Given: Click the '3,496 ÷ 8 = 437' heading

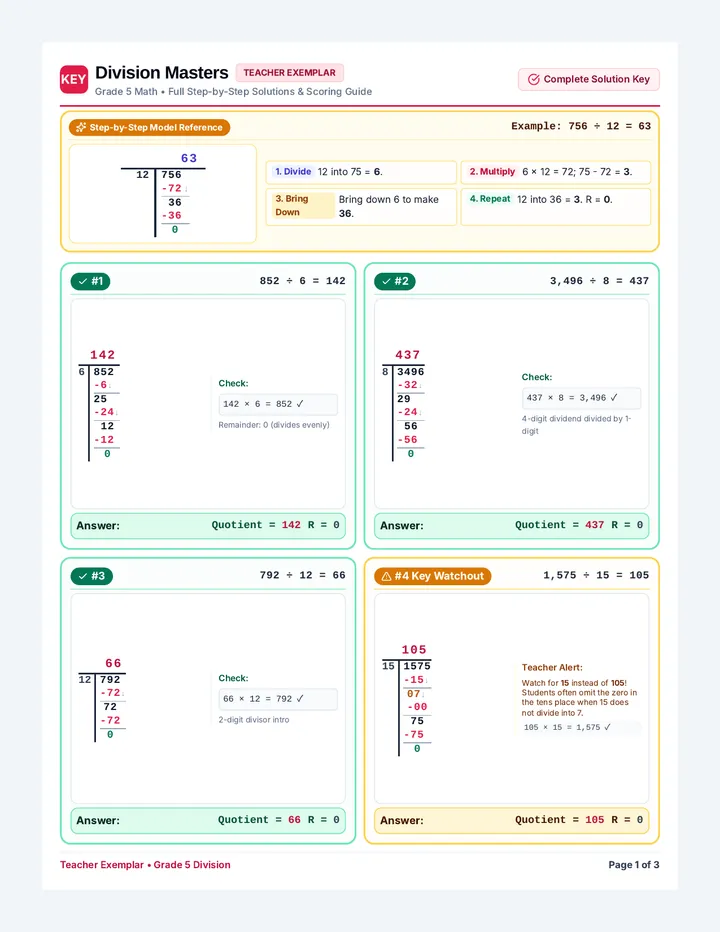Looking at the screenshot, I should coord(599,281).
